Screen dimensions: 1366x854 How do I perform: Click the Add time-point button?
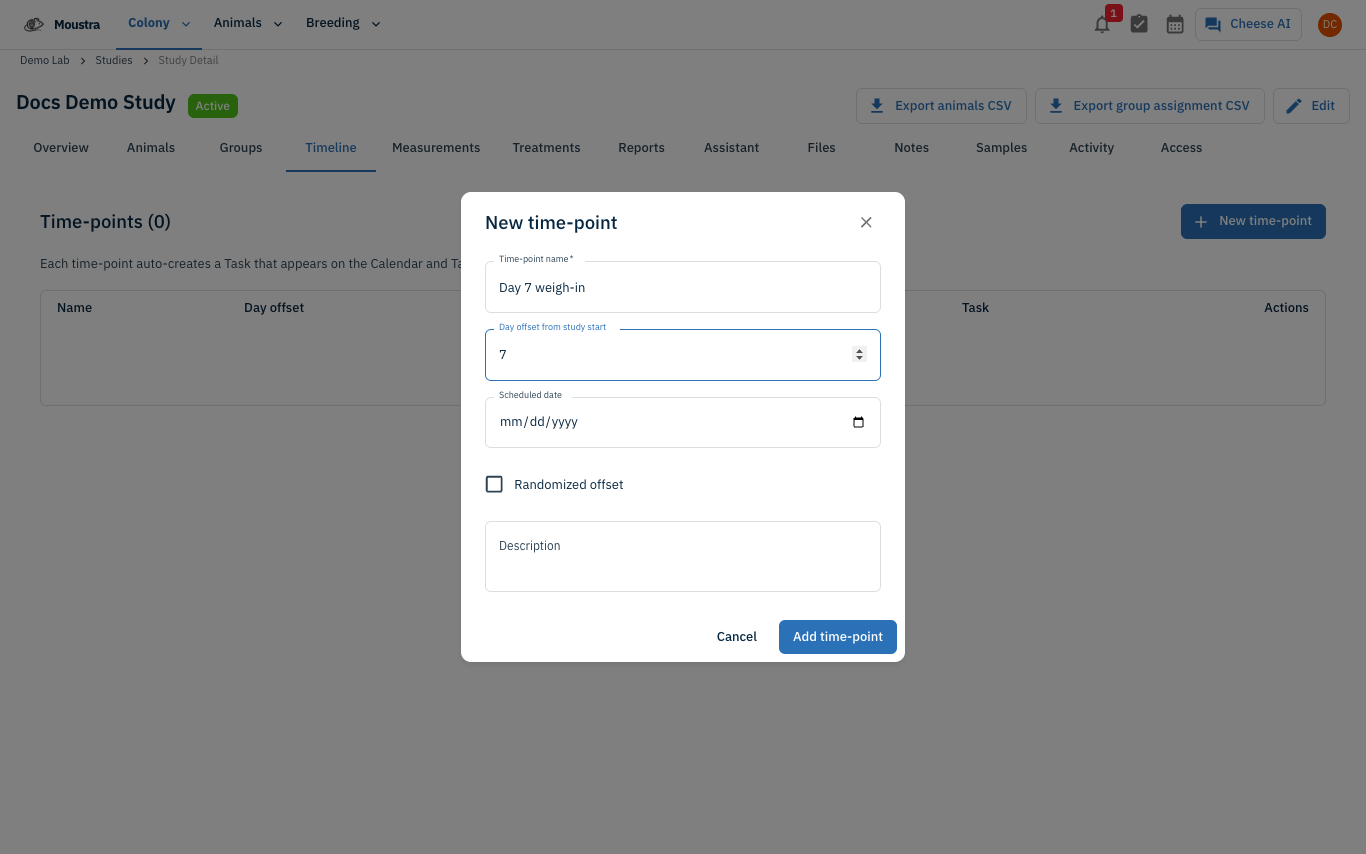[x=838, y=637]
